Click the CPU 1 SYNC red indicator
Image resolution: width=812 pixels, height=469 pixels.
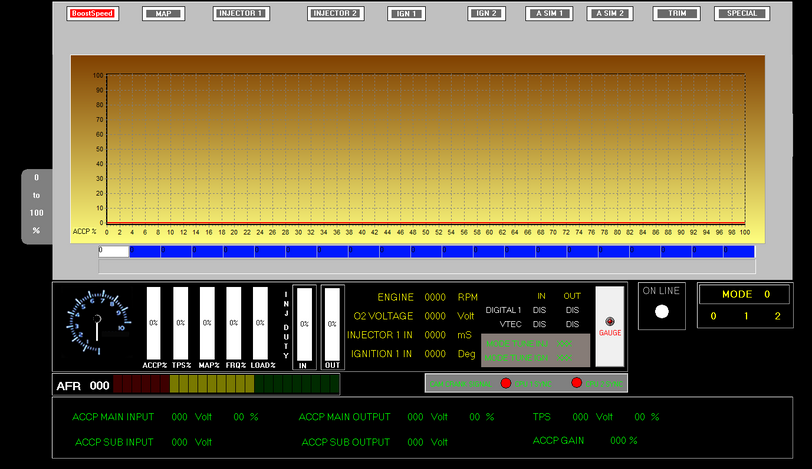[506, 383]
